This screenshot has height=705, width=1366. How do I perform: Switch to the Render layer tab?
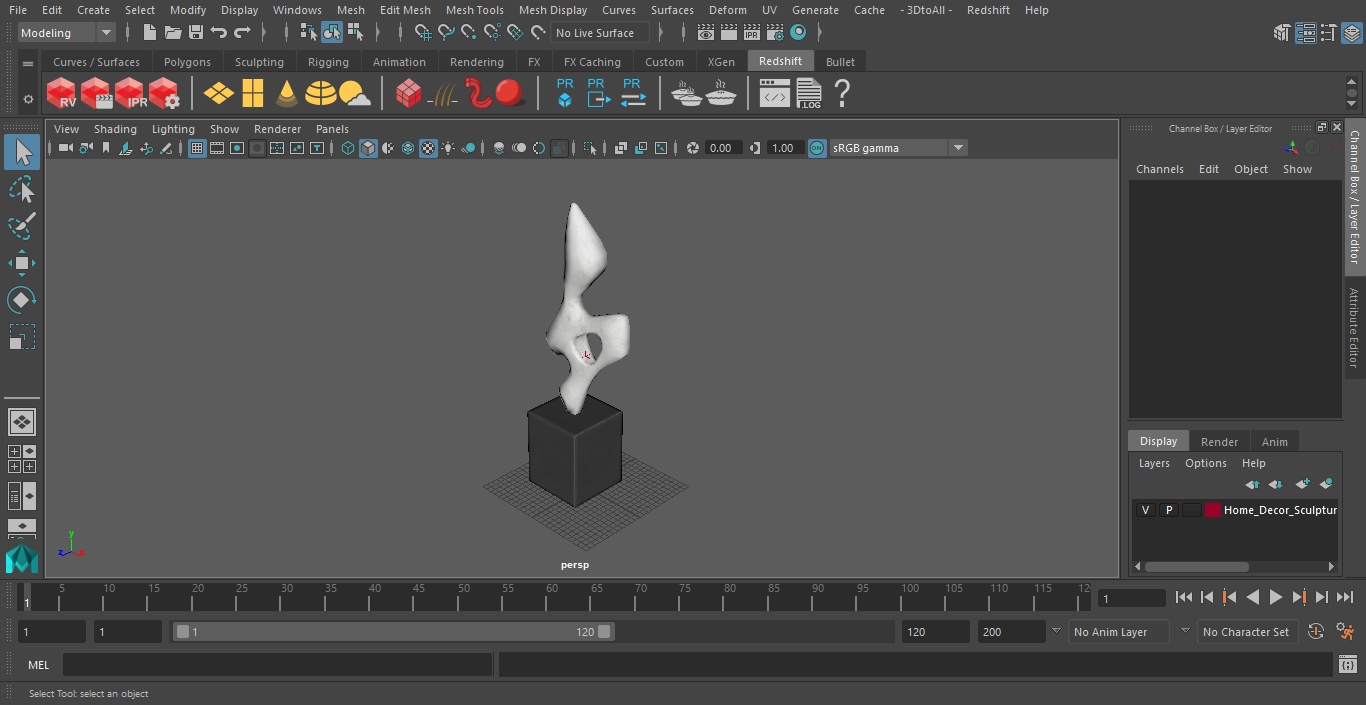click(1219, 441)
